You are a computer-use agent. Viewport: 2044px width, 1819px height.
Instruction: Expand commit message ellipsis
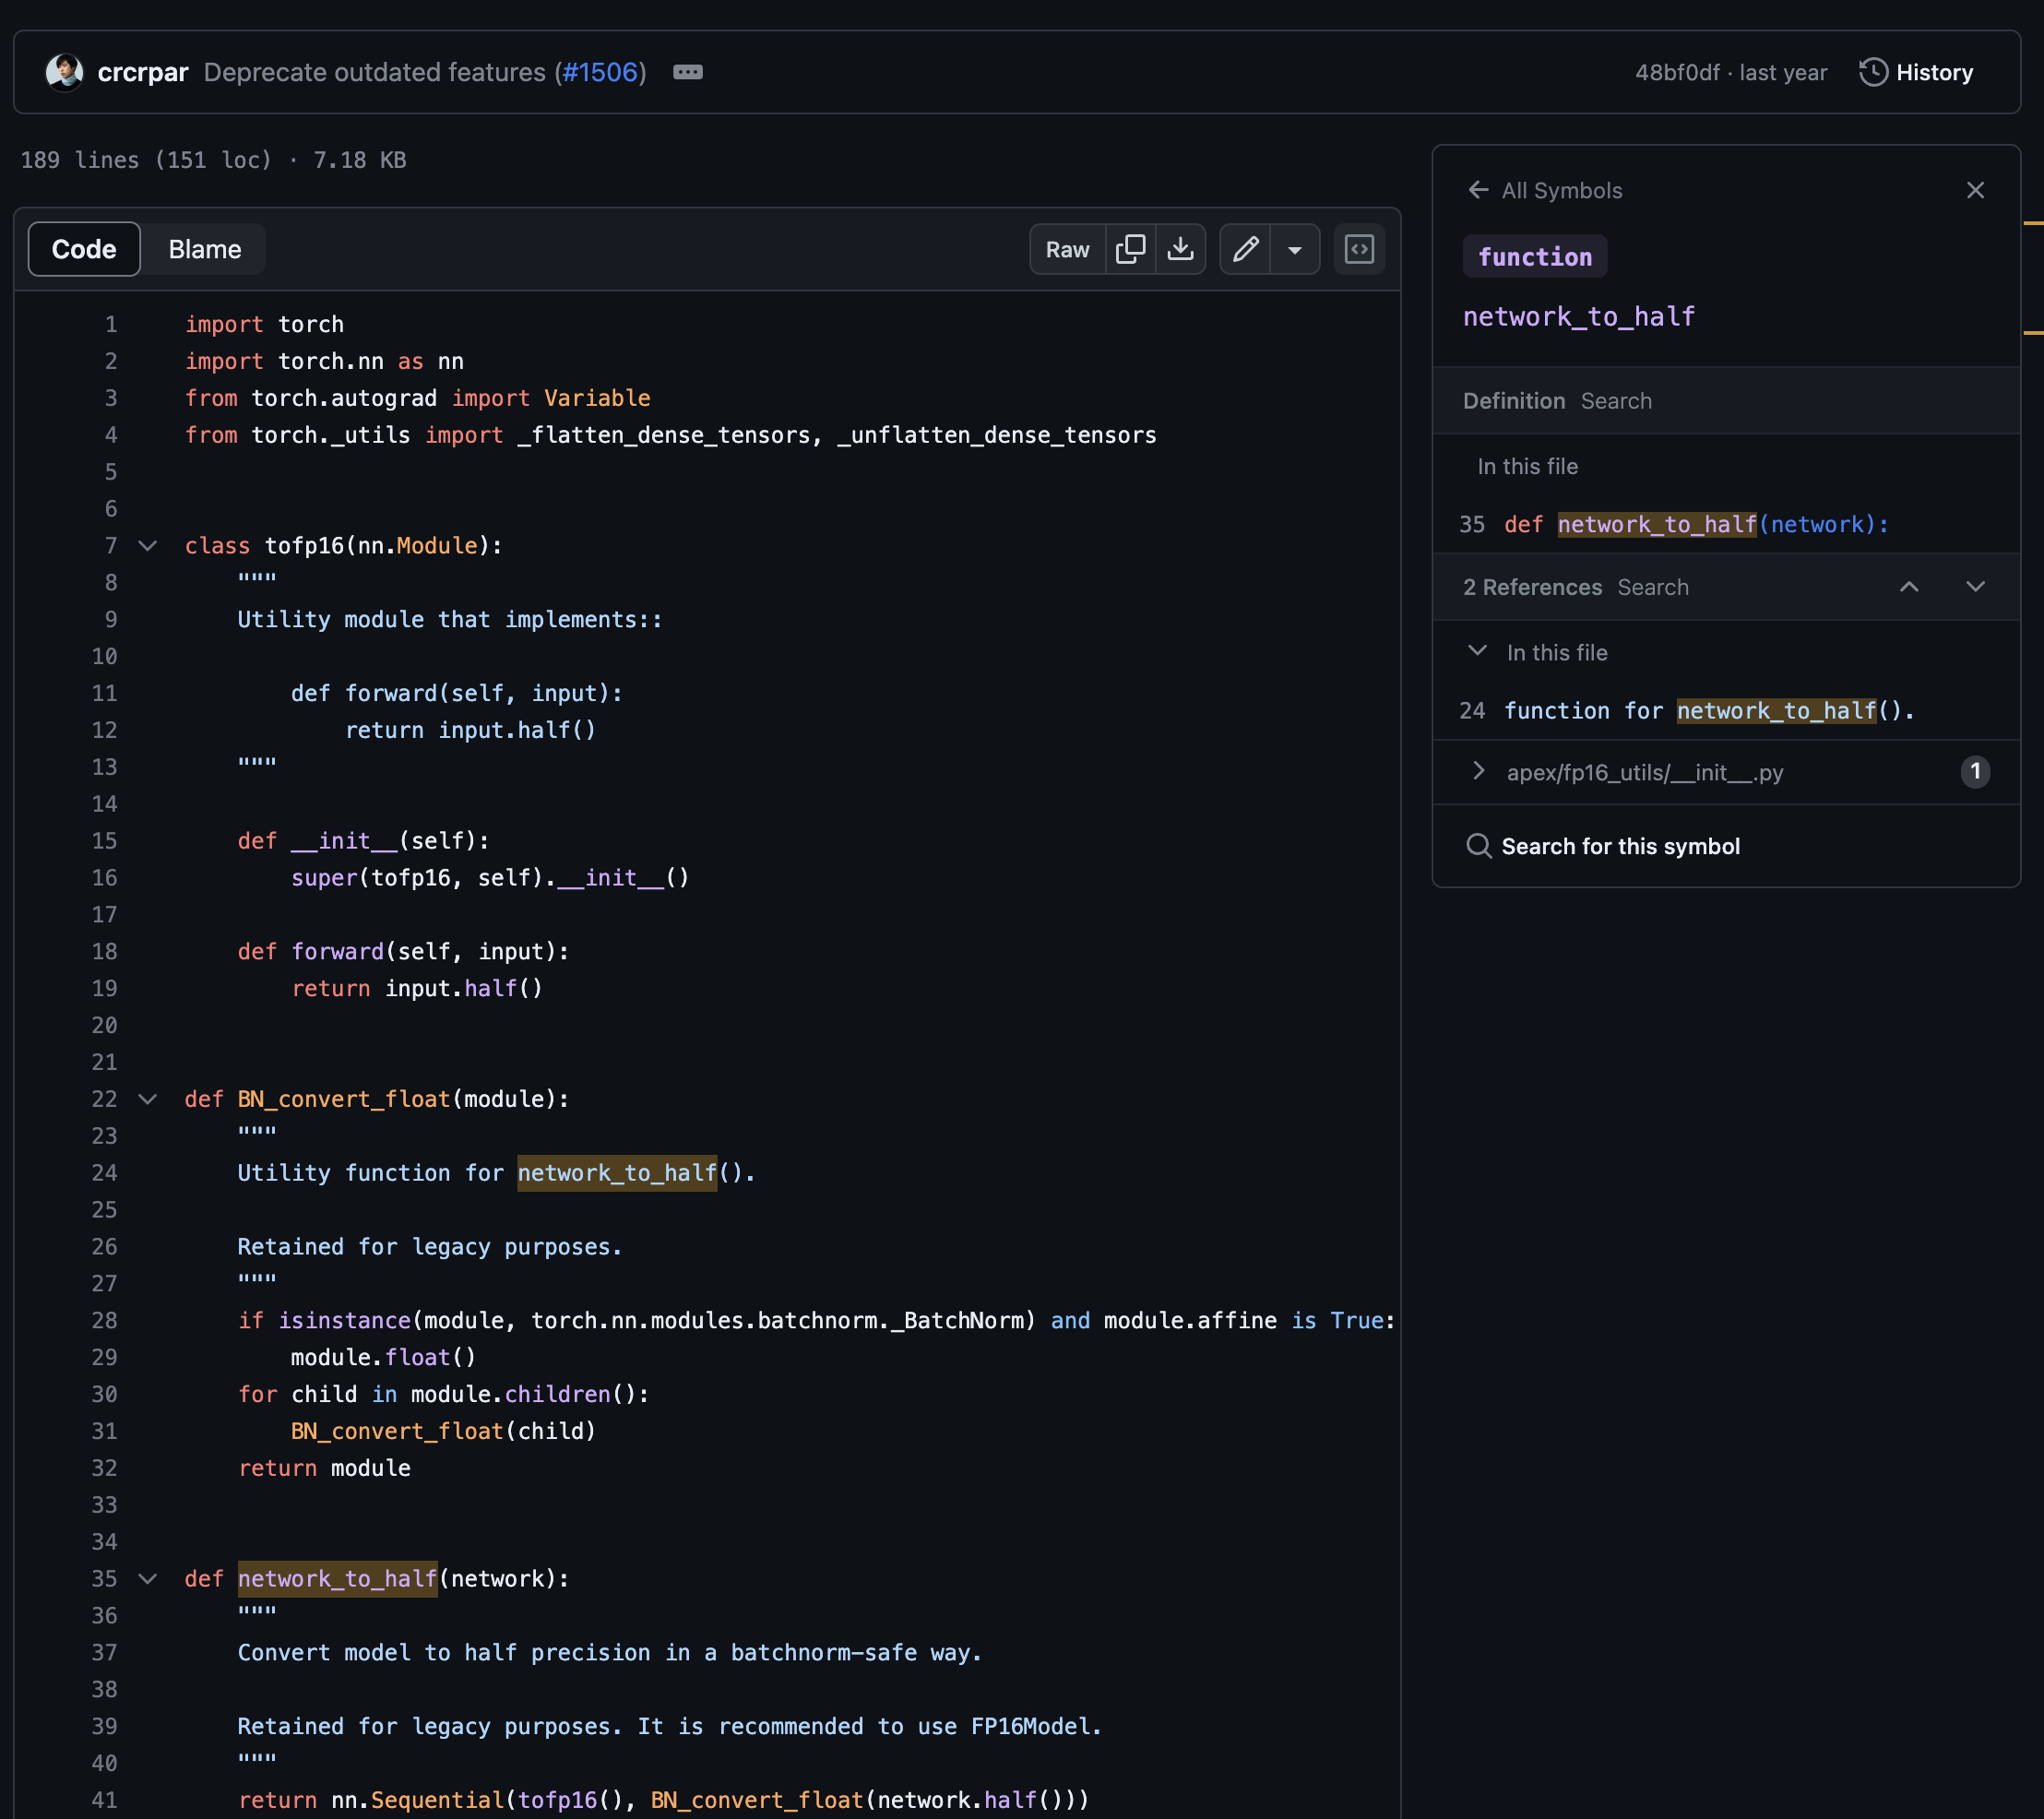(x=688, y=72)
